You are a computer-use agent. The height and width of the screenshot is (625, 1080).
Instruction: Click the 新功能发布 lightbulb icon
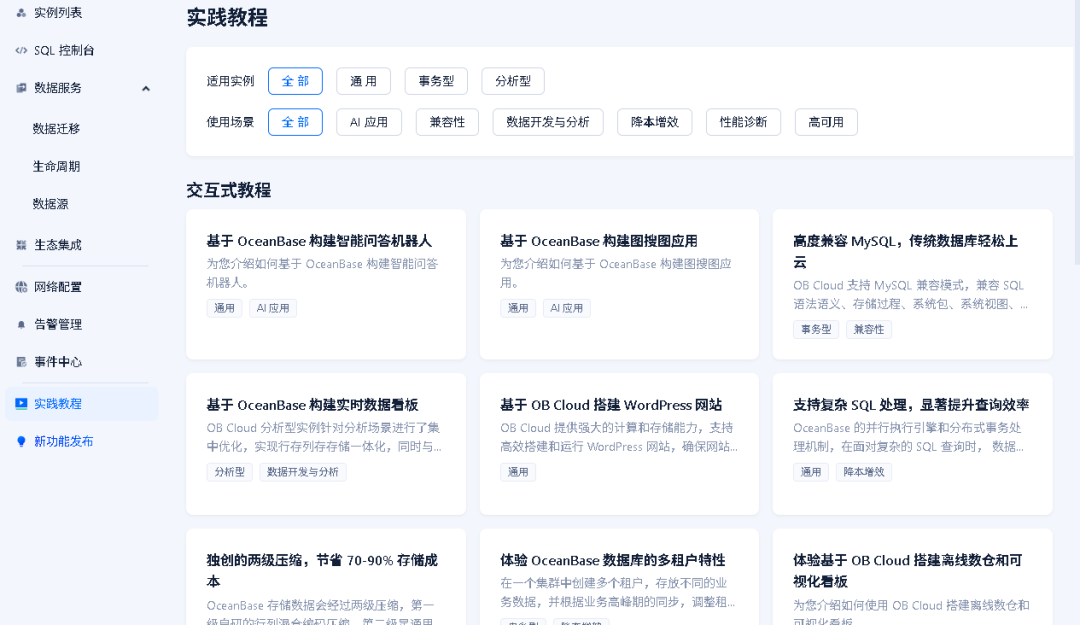click(x=21, y=441)
